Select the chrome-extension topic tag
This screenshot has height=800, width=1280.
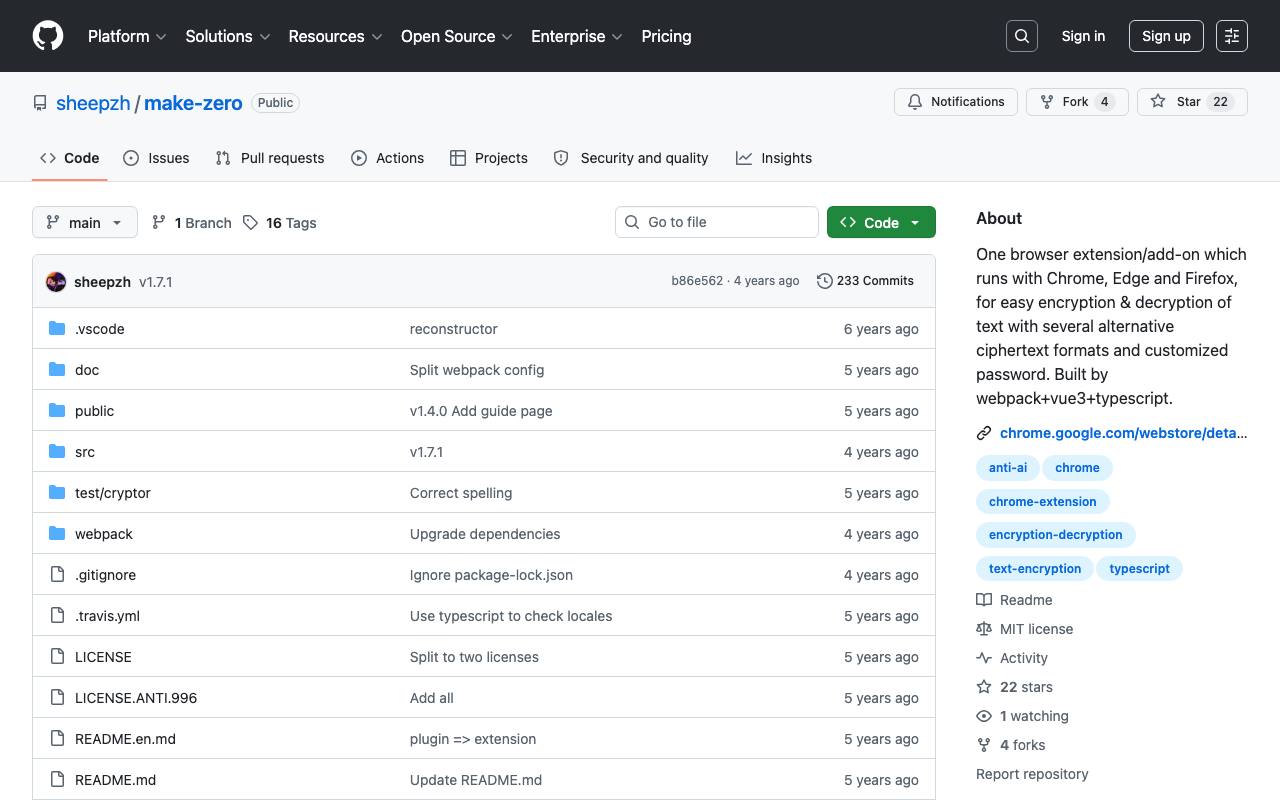pyautogui.click(x=1043, y=501)
